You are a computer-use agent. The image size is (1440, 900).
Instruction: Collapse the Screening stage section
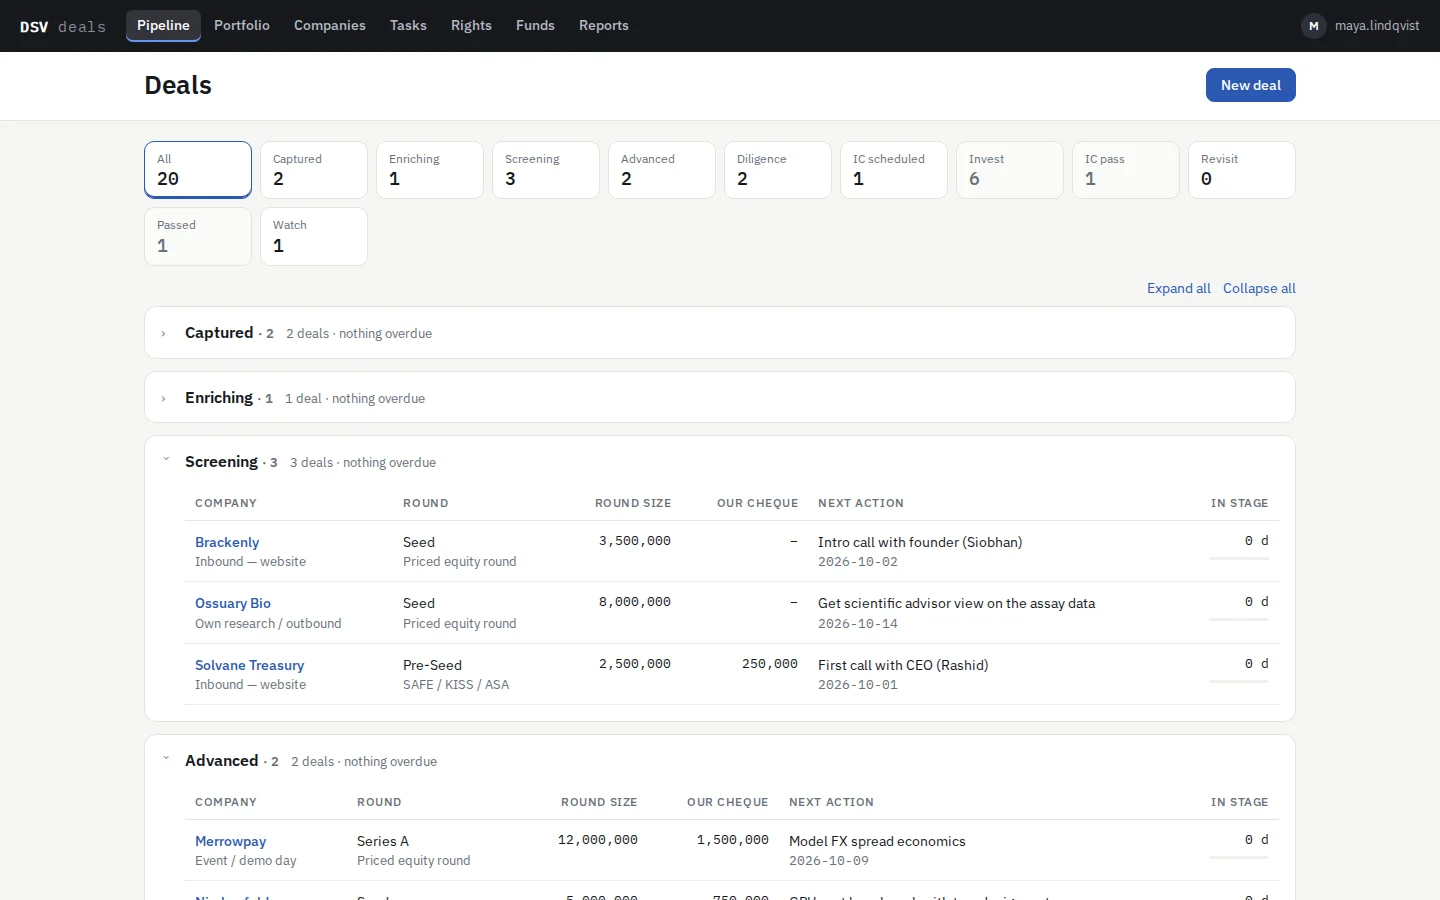[x=166, y=460]
